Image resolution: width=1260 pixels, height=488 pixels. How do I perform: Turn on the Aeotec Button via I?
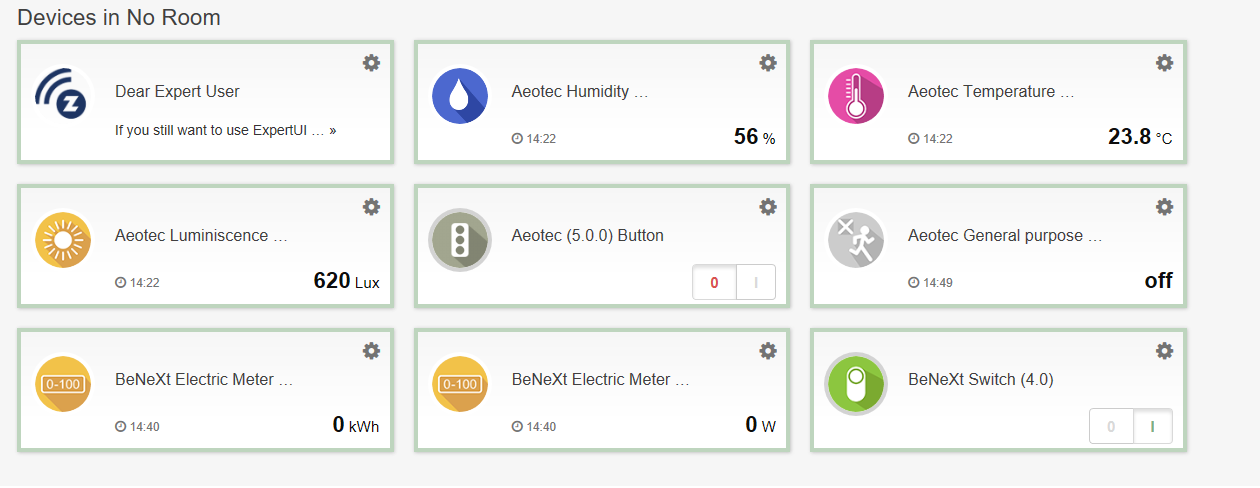point(756,283)
